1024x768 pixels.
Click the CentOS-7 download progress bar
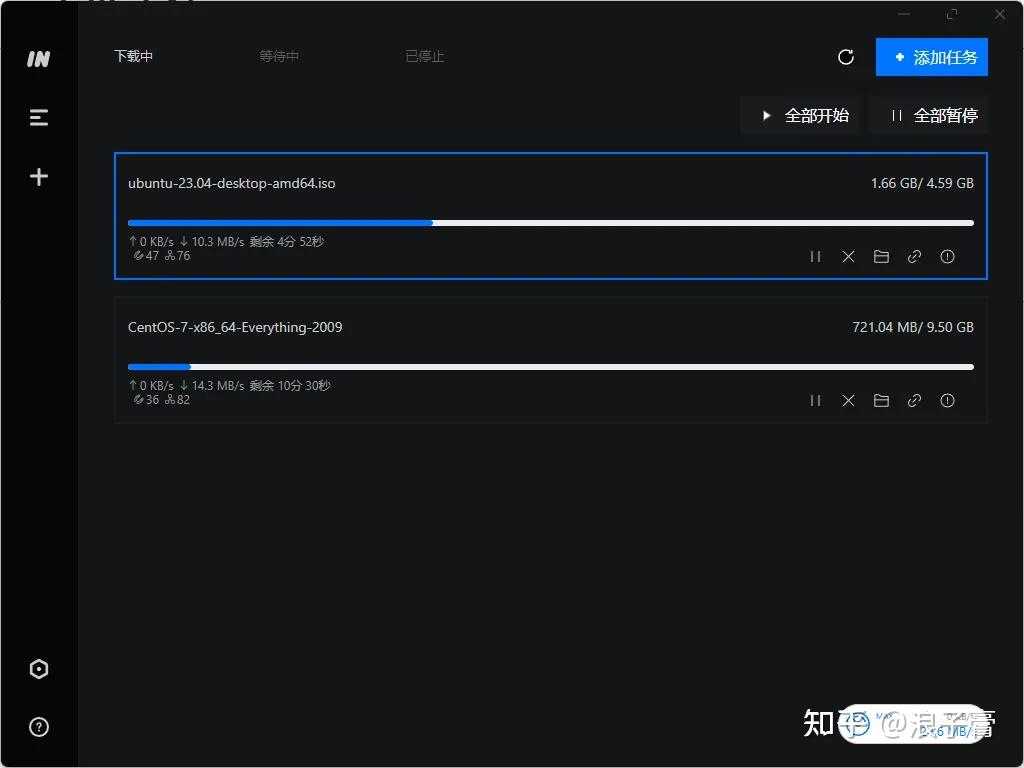coord(550,367)
